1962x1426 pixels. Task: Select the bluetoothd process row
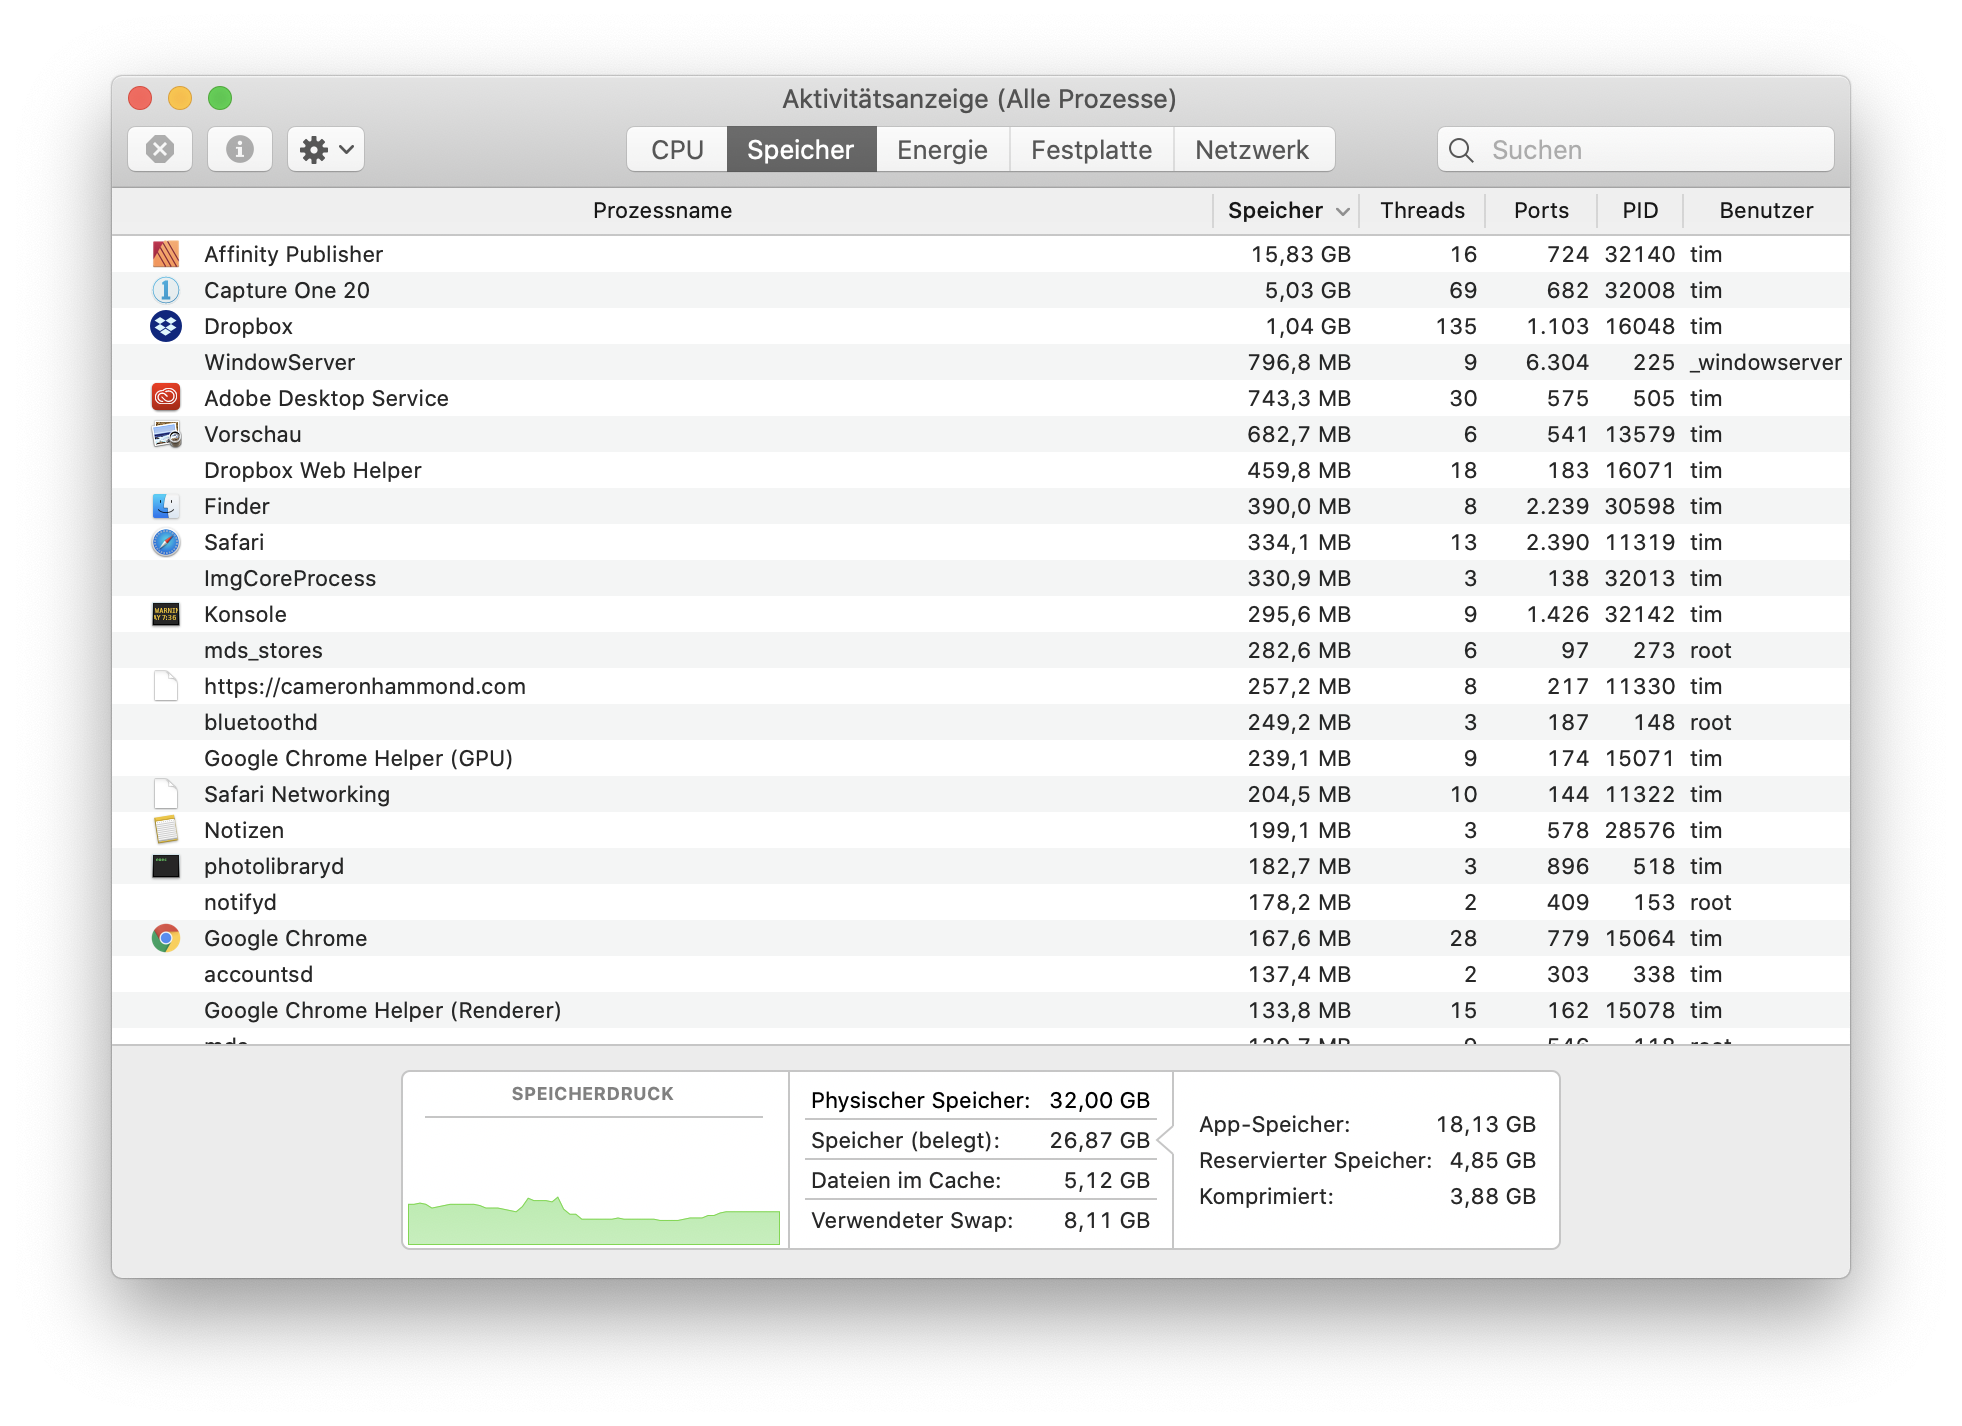pyautogui.click(x=981, y=722)
